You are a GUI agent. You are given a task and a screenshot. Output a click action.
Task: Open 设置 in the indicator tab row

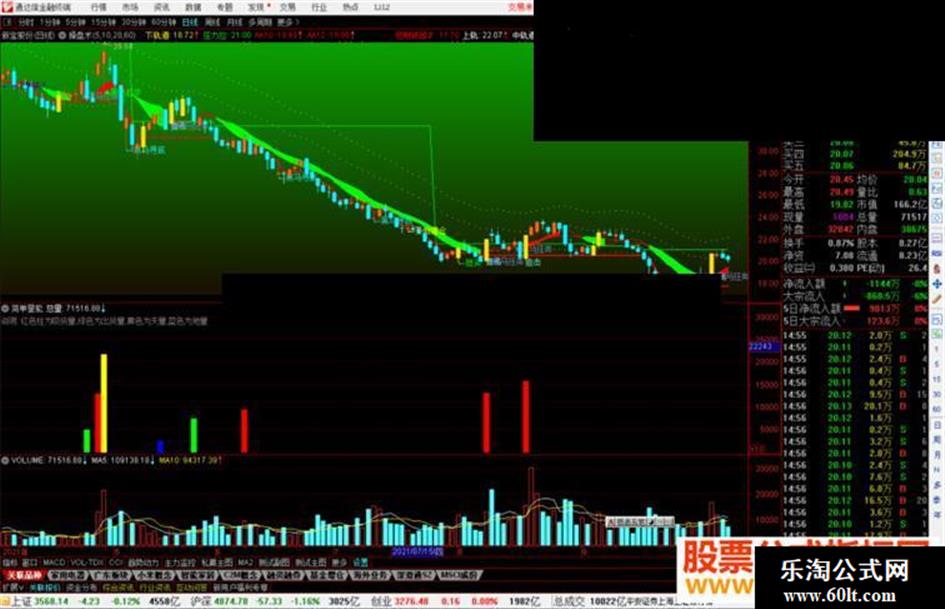360,562
